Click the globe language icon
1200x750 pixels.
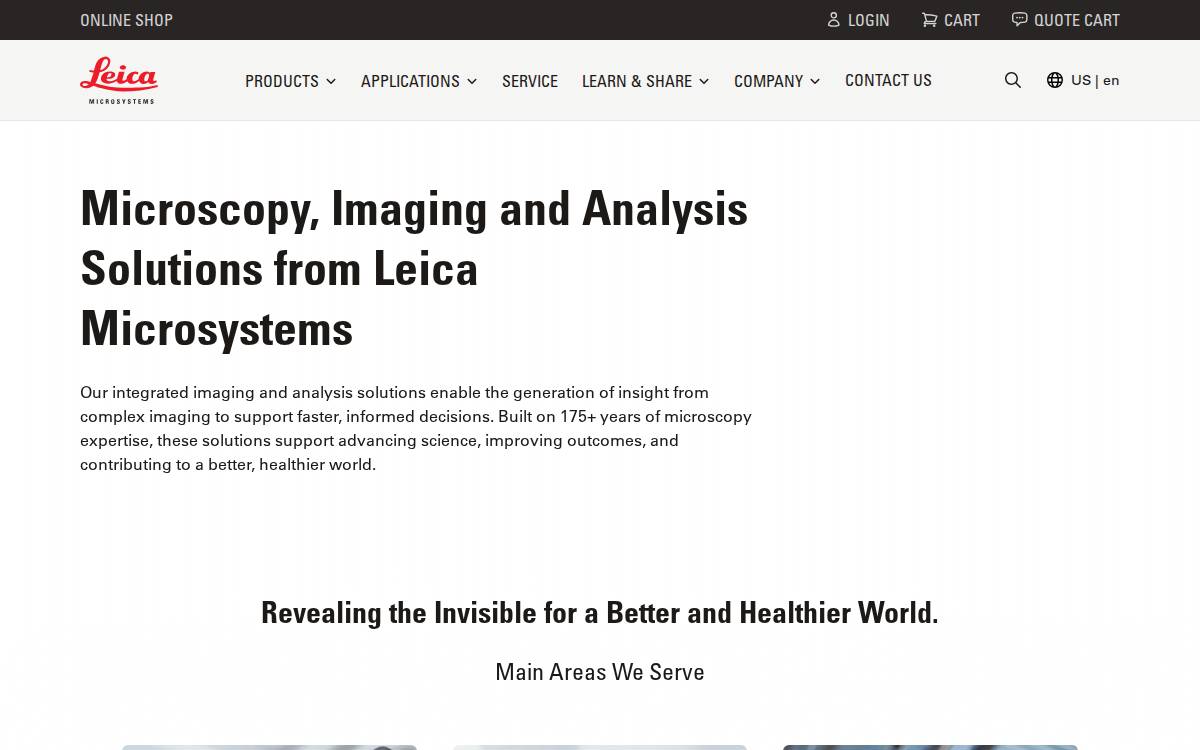click(x=1055, y=80)
